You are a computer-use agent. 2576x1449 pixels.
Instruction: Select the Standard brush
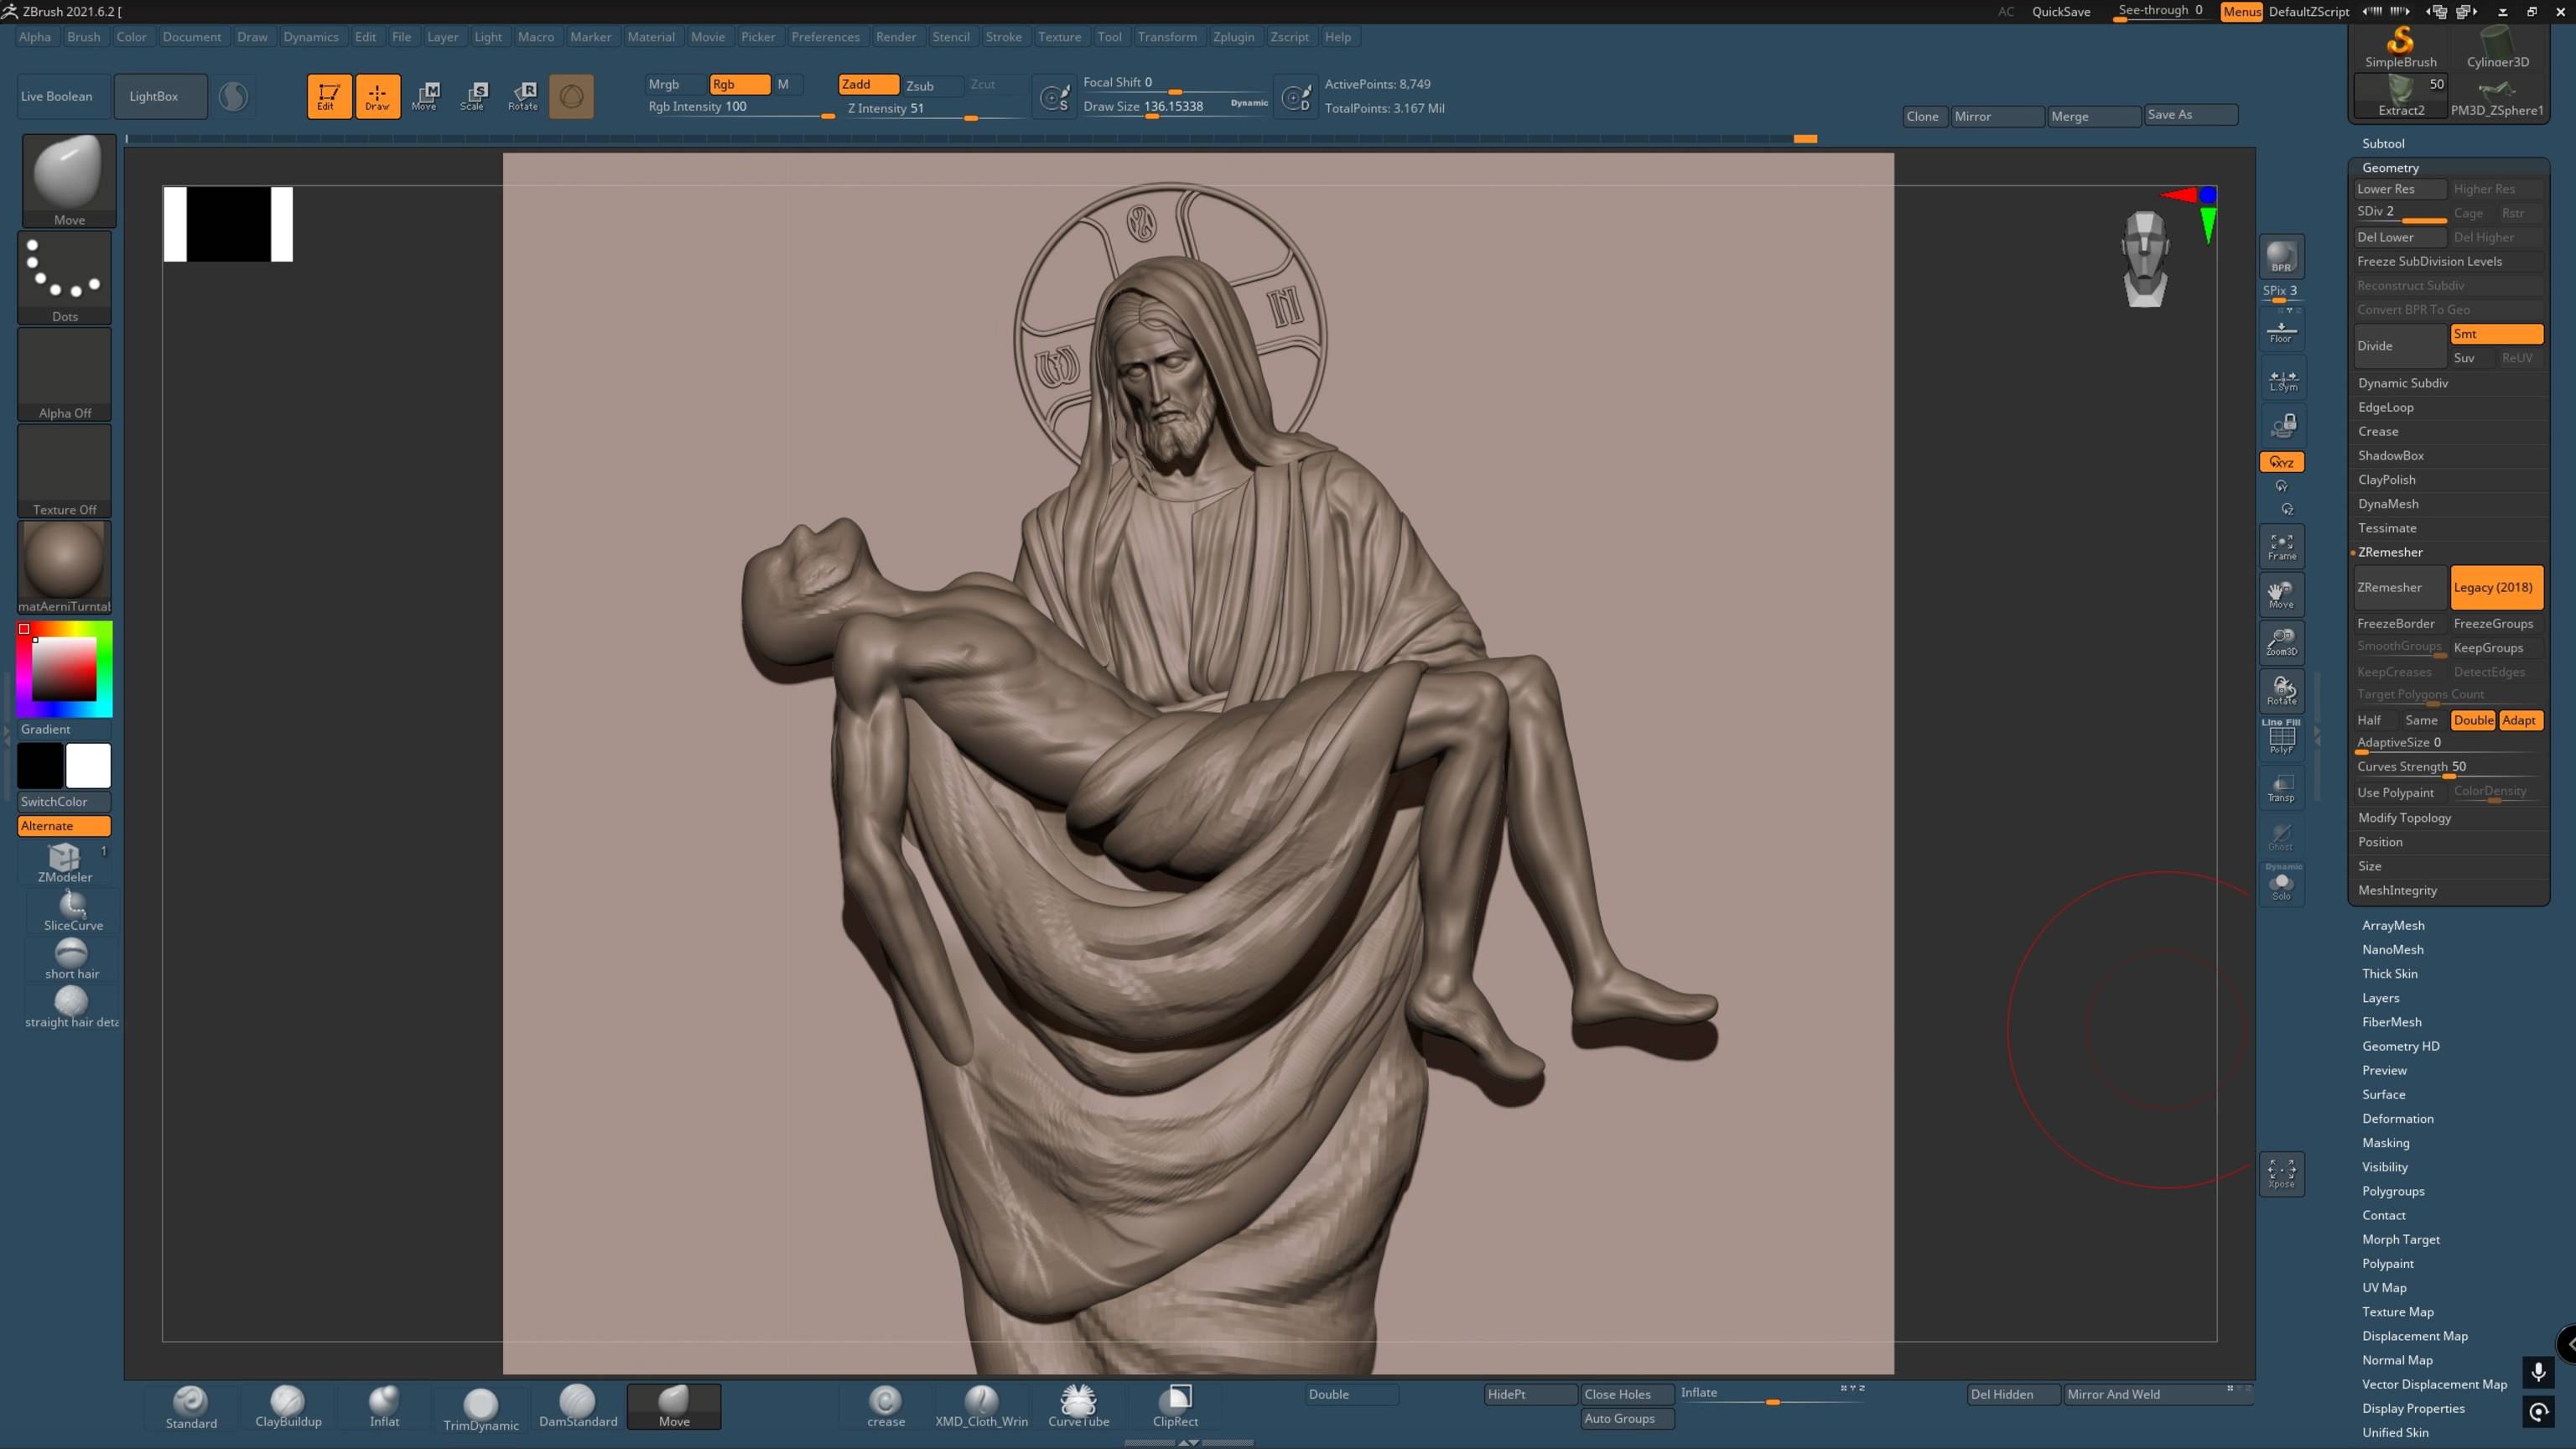(x=191, y=1407)
